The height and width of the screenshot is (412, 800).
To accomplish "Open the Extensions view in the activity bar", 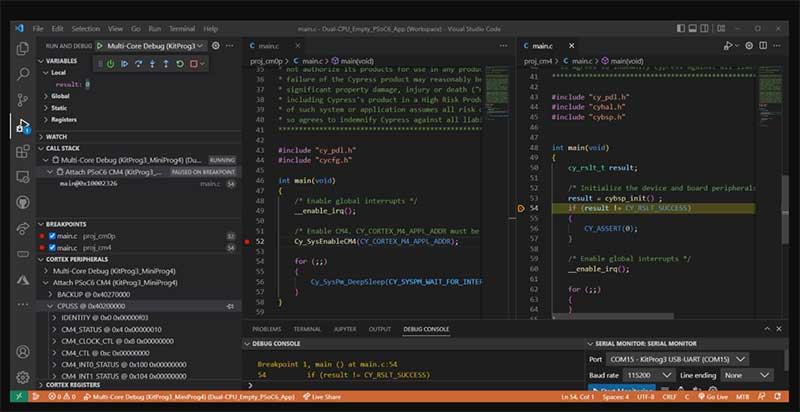I will [22, 152].
